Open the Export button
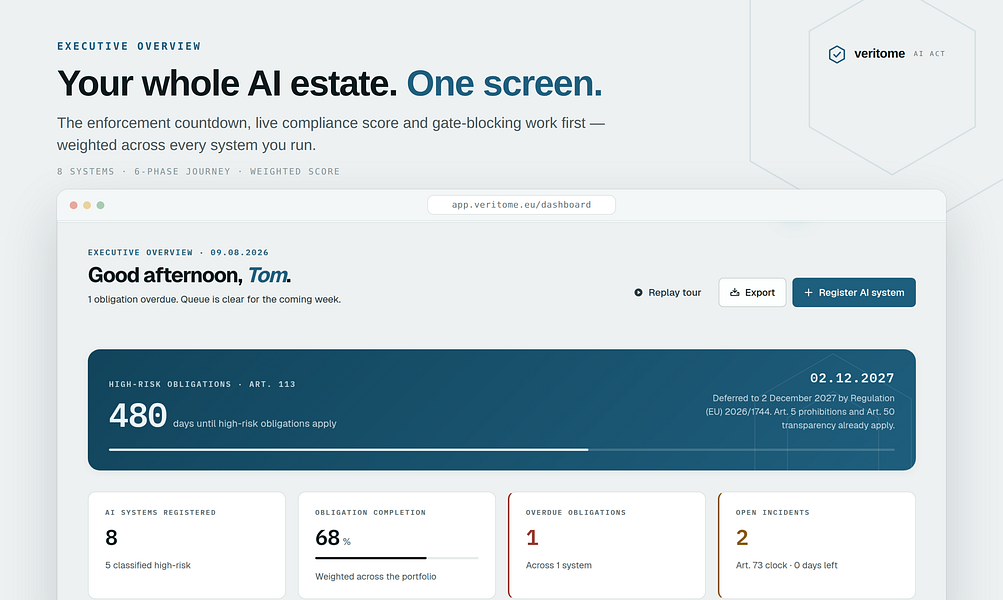The image size is (1003, 600). point(752,292)
